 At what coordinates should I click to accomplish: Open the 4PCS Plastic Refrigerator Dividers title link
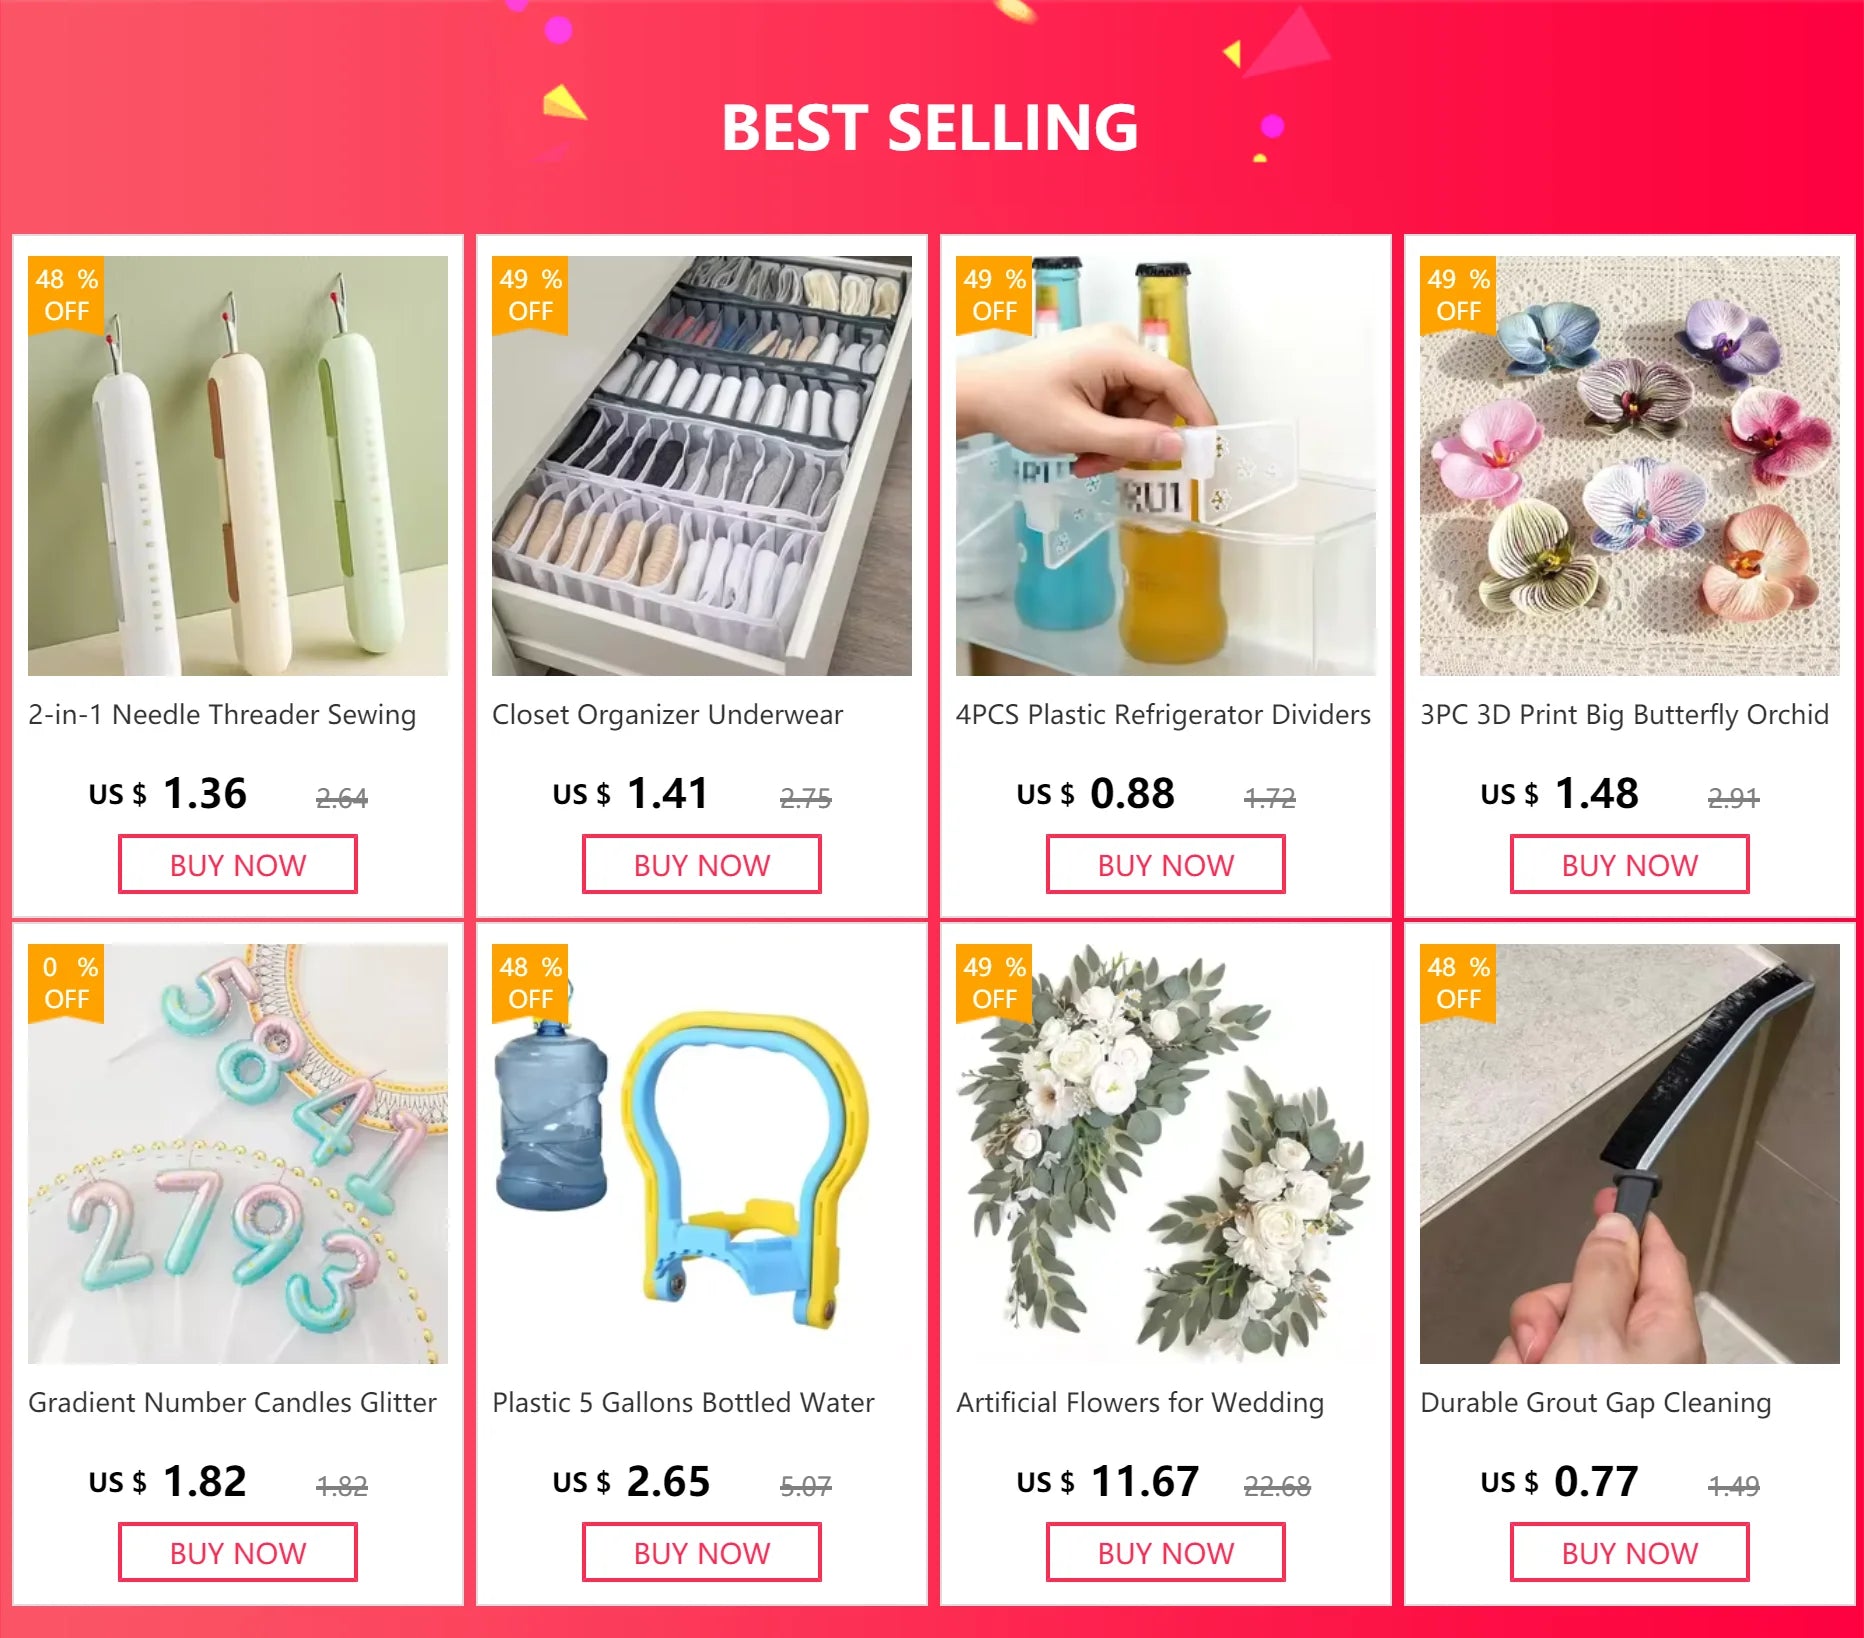click(x=1163, y=715)
